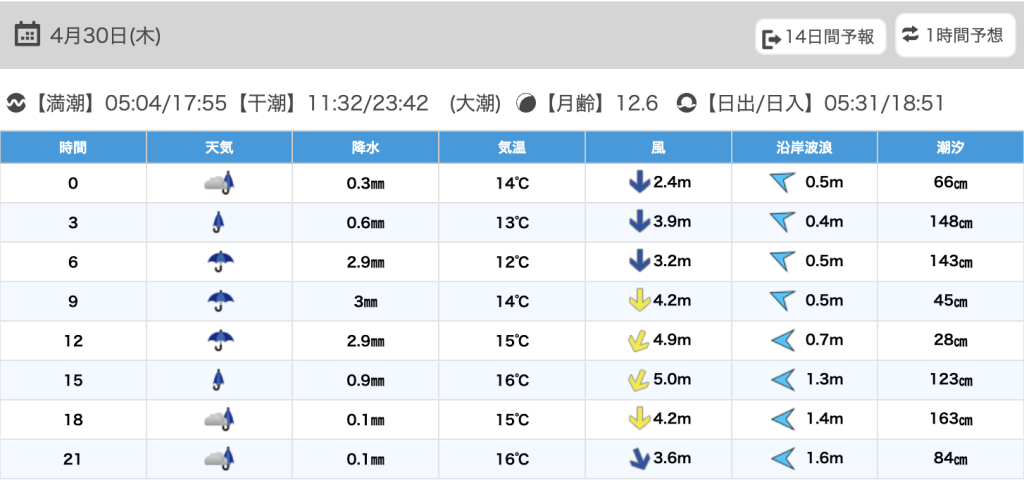1024x480 pixels.
Task: Click the 2.9mm precipitation at hour 12
Action: point(365,340)
